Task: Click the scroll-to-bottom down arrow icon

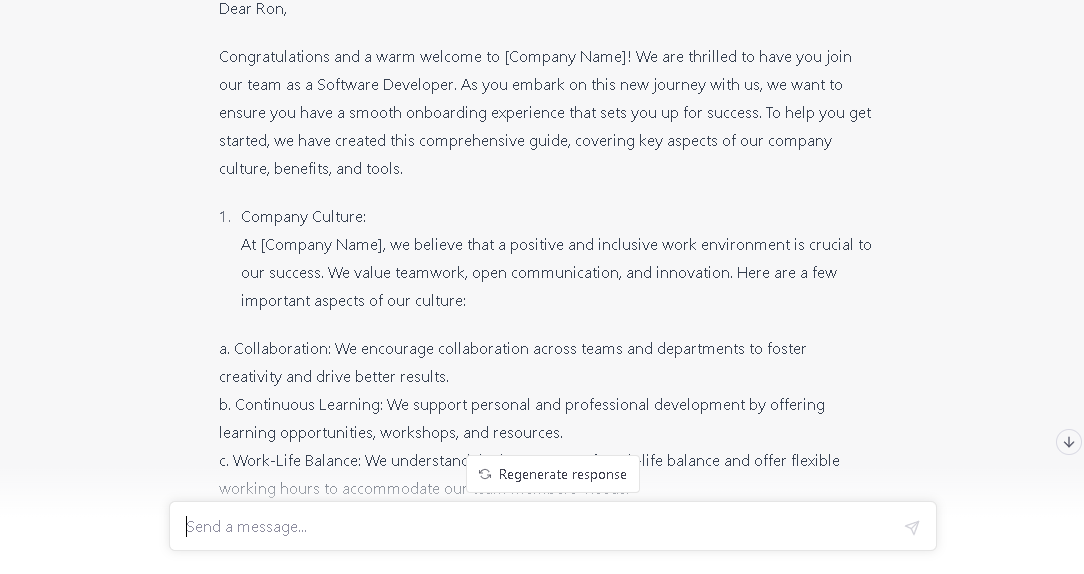Action: point(1069,442)
